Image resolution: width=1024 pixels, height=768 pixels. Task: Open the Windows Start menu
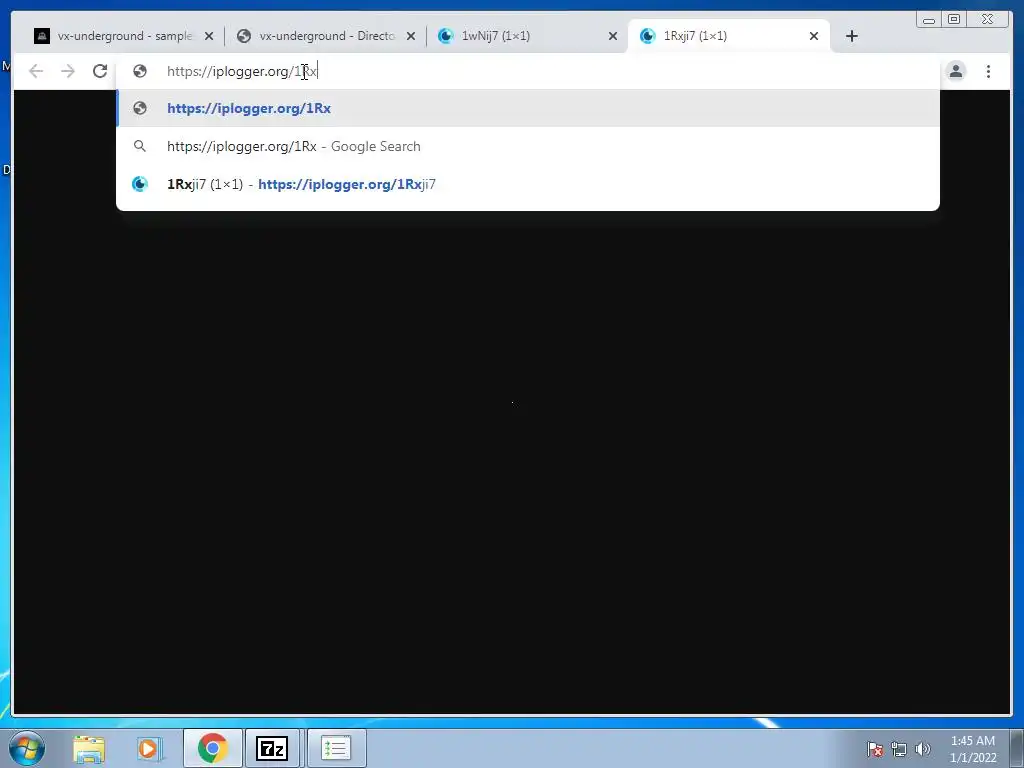[x=27, y=748]
